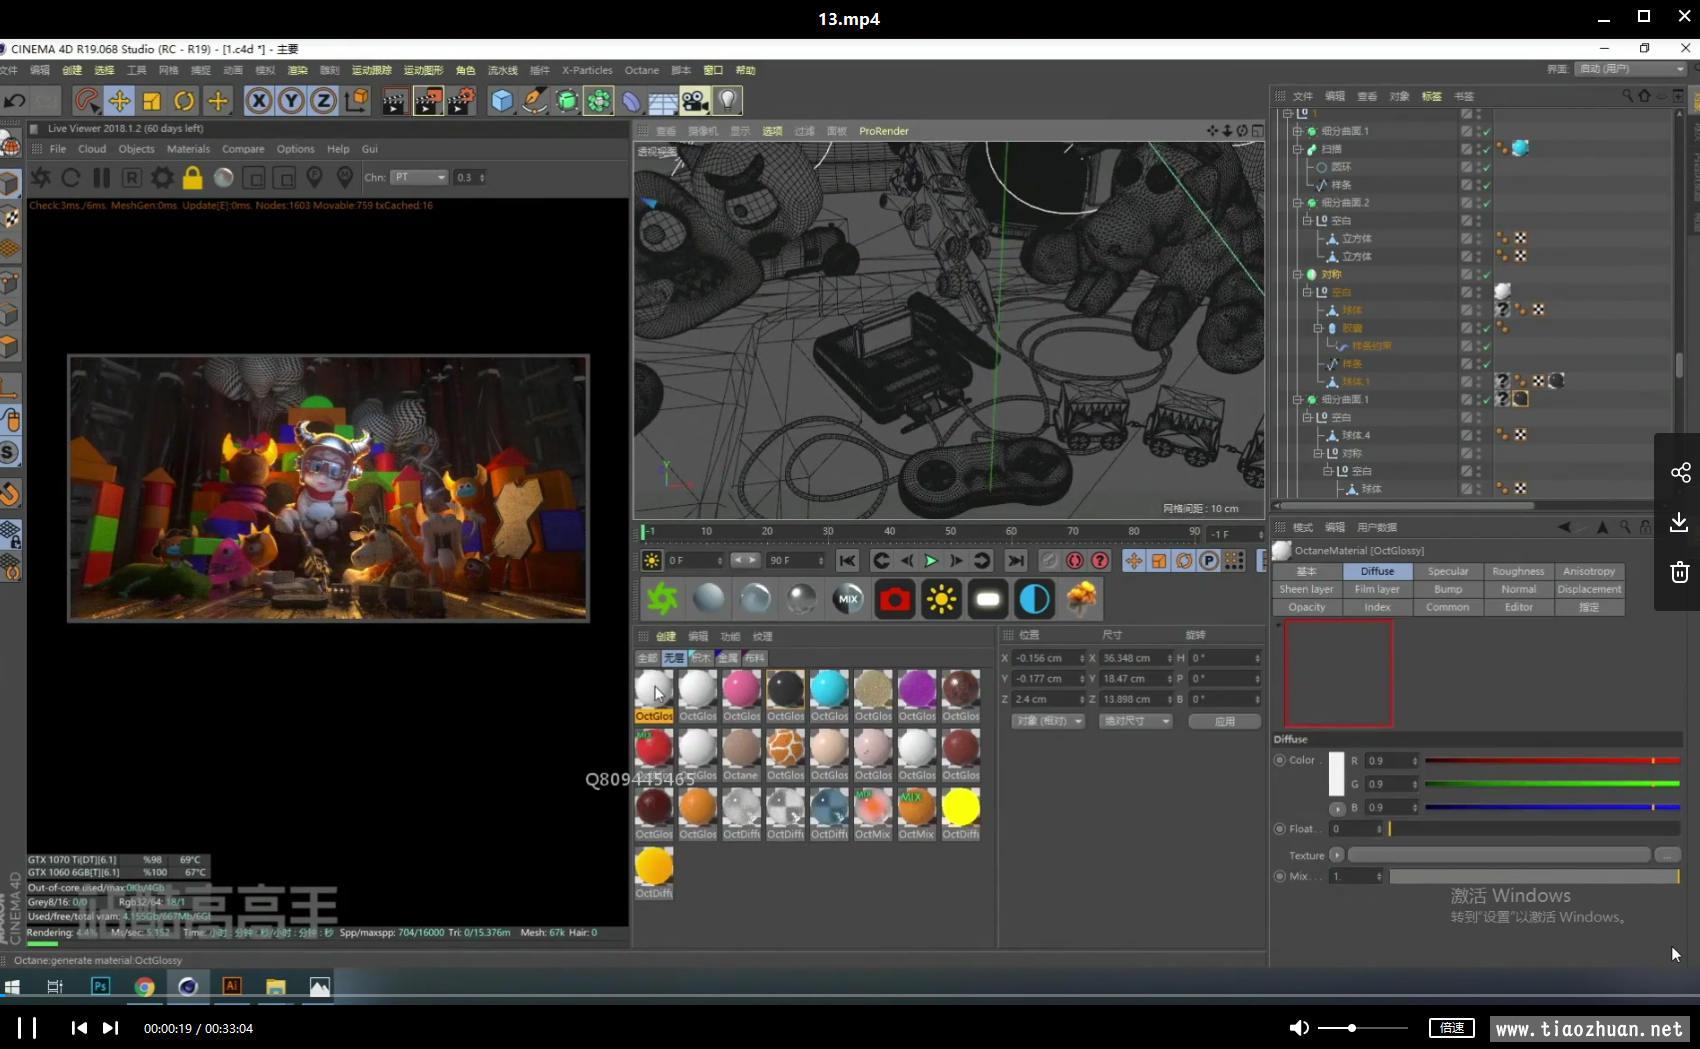Screen dimensions: 1700x1049
Task: Click the Texture browse ... button
Action: pos(1667,855)
